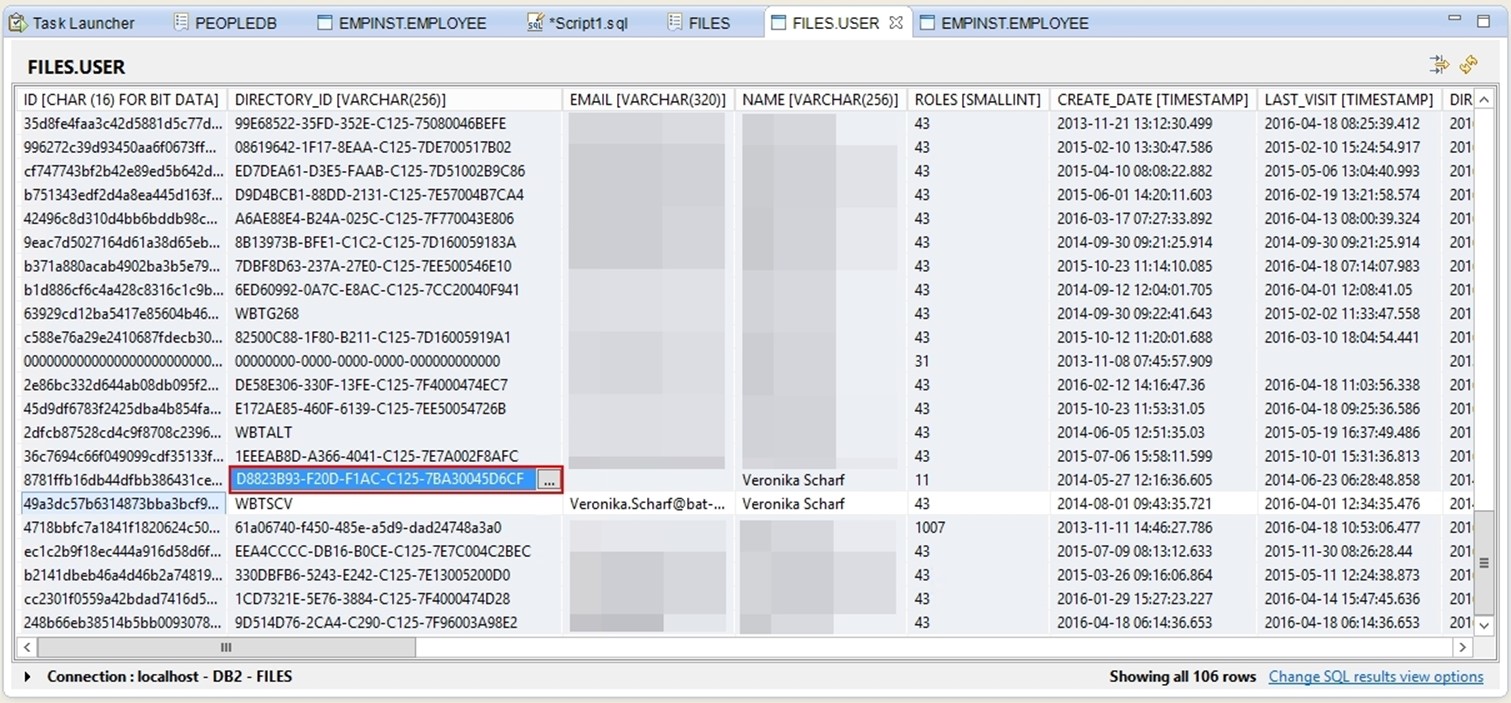Viewport: 1511px width, 703px height.
Task: Select the Veronika.Scharf email cell
Action: click(x=647, y=504)
